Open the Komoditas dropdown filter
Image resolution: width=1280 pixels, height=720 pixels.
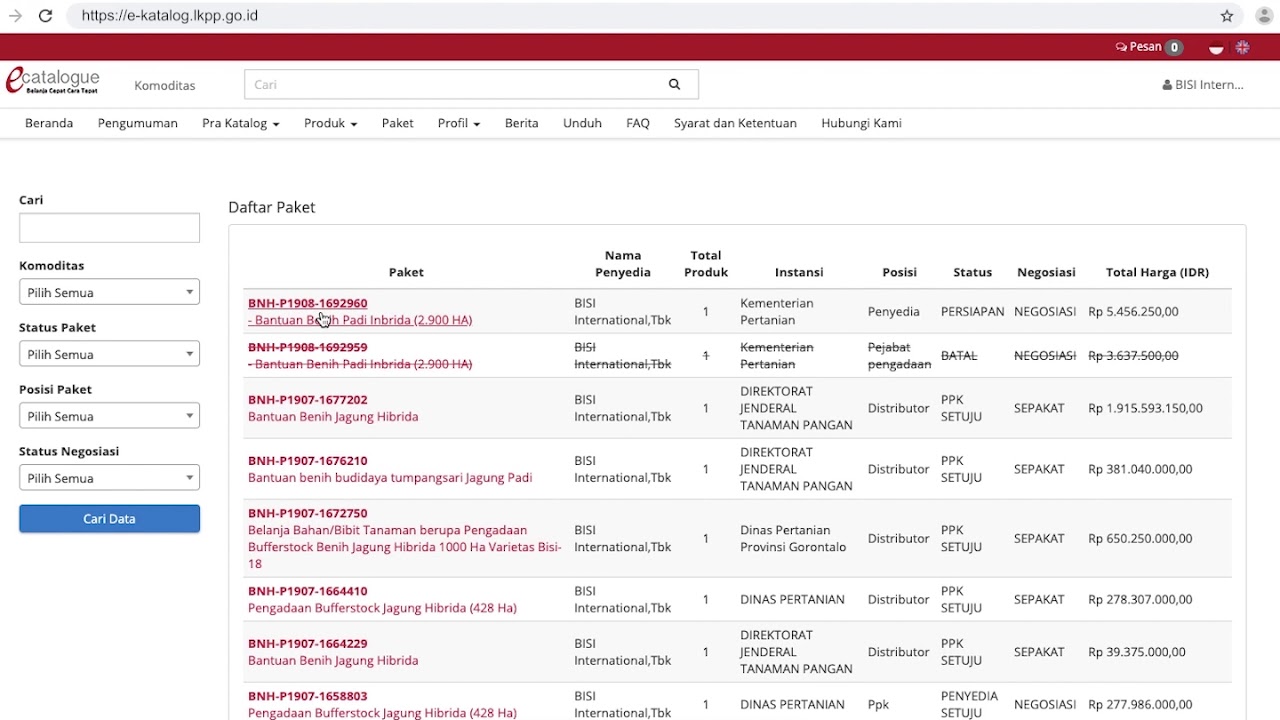click(109, 292)
